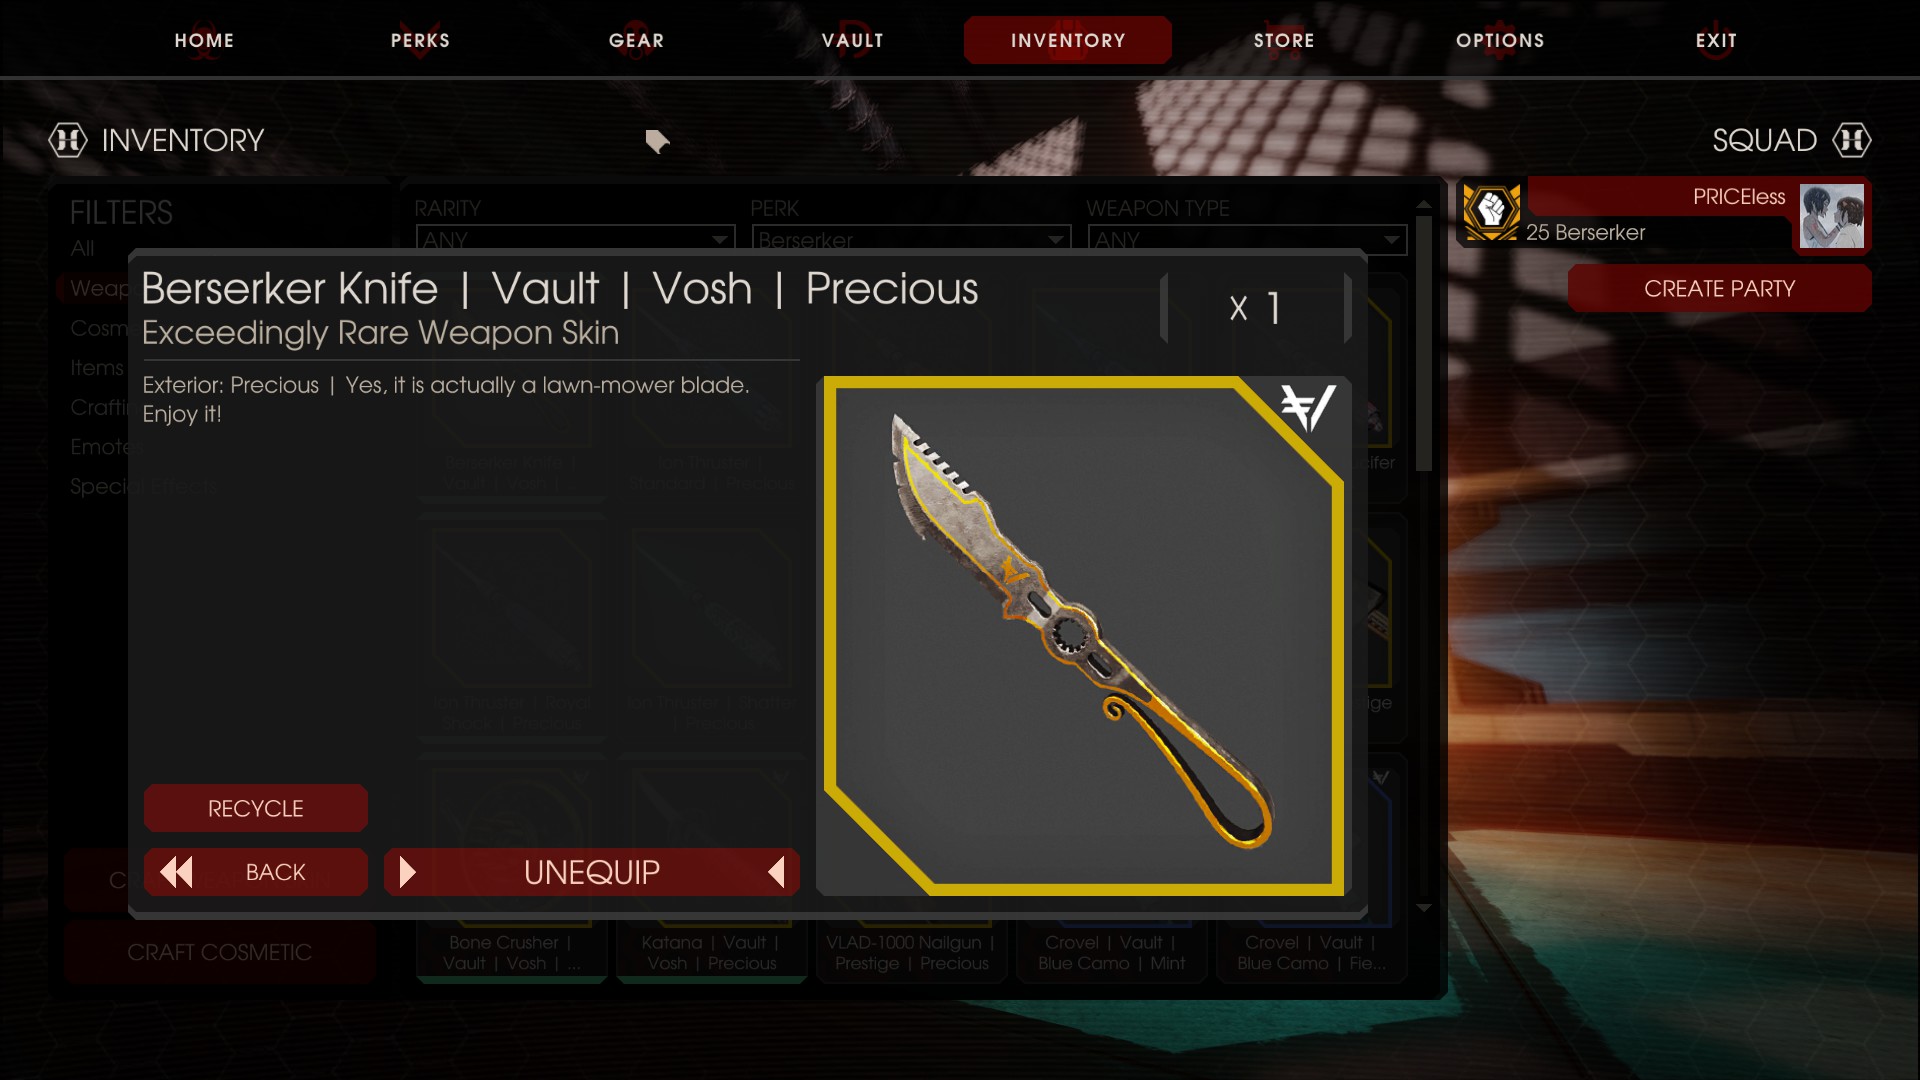Click the left arrow on UNEQUIP button
The height and width of the screenshot is (1080, 1920).
tap(776, 872)
